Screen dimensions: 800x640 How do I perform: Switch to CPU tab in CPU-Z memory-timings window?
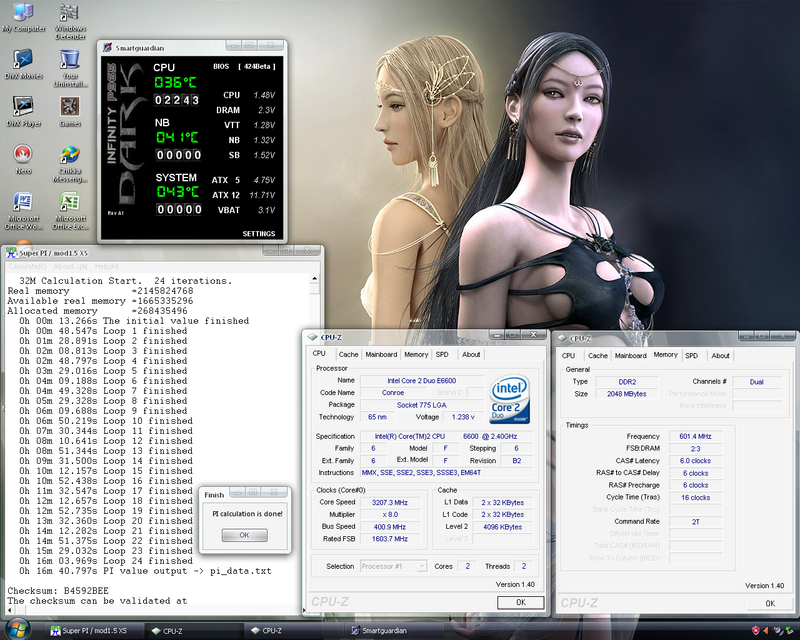coord(568,355)
